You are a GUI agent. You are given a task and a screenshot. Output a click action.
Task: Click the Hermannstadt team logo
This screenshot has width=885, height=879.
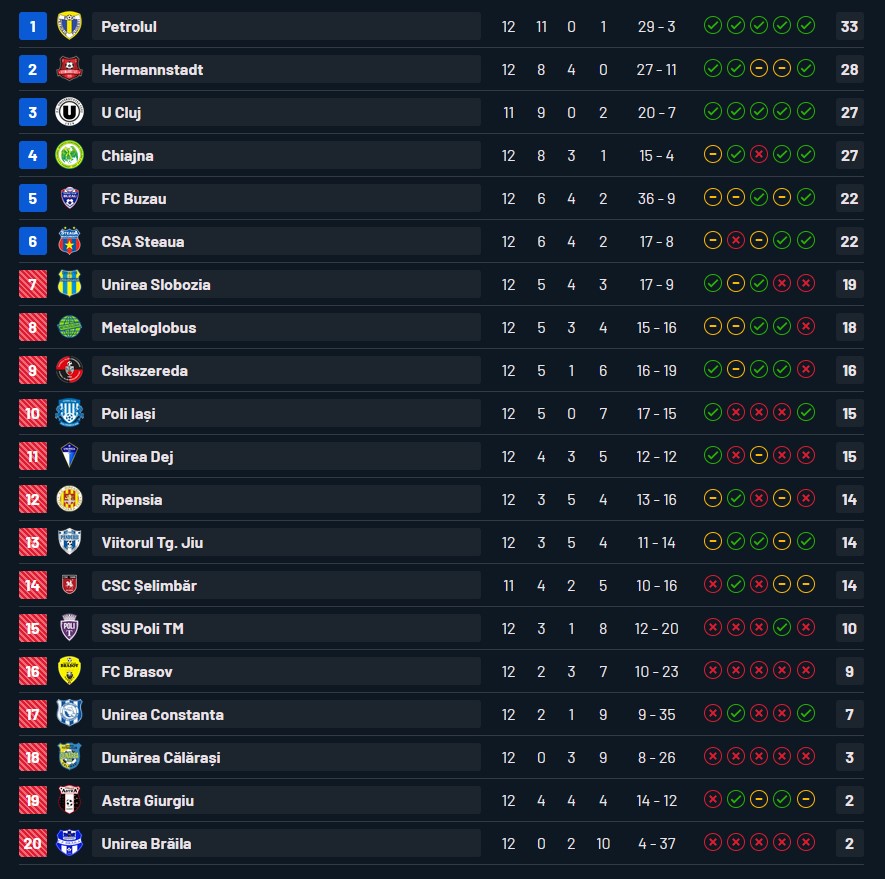pos(69,69)
